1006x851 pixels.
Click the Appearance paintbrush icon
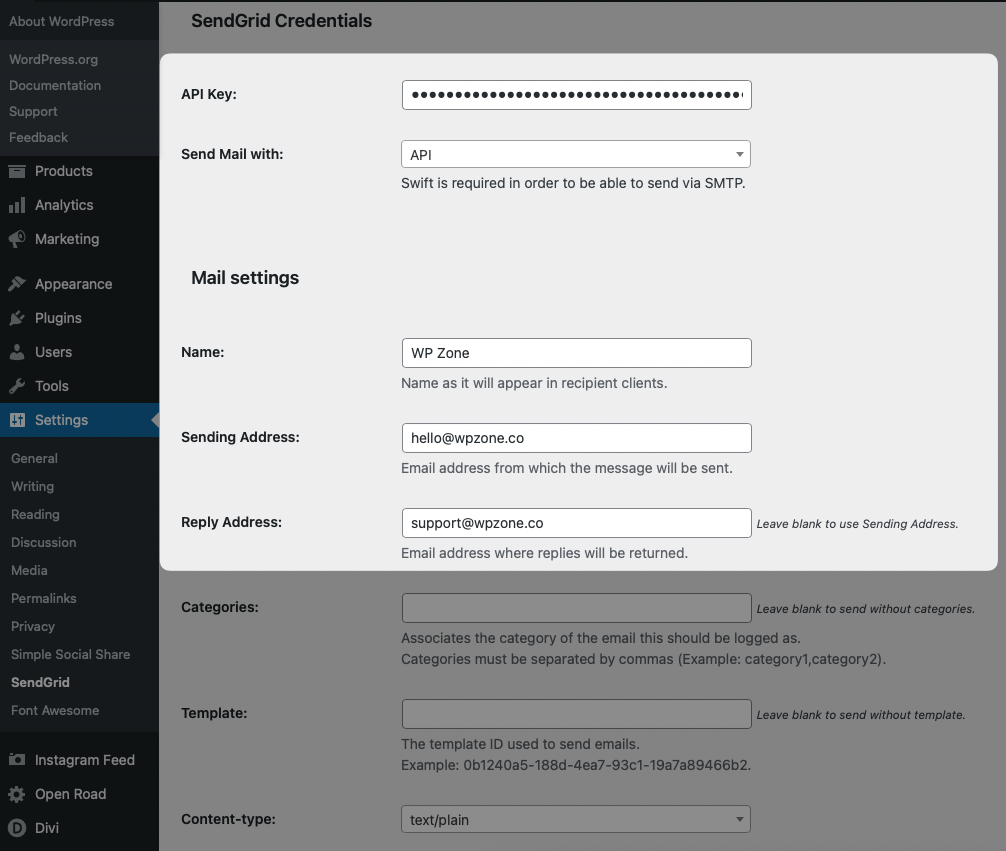17,284
